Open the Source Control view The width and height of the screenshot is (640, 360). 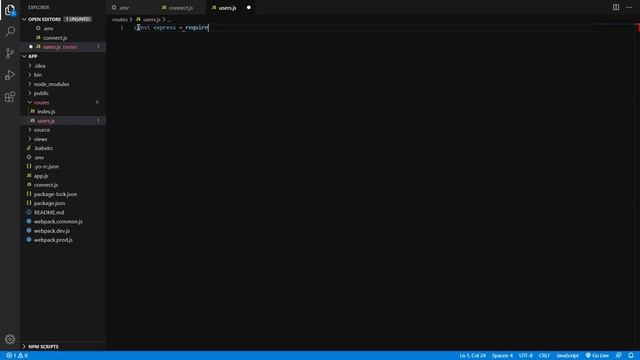10,53
